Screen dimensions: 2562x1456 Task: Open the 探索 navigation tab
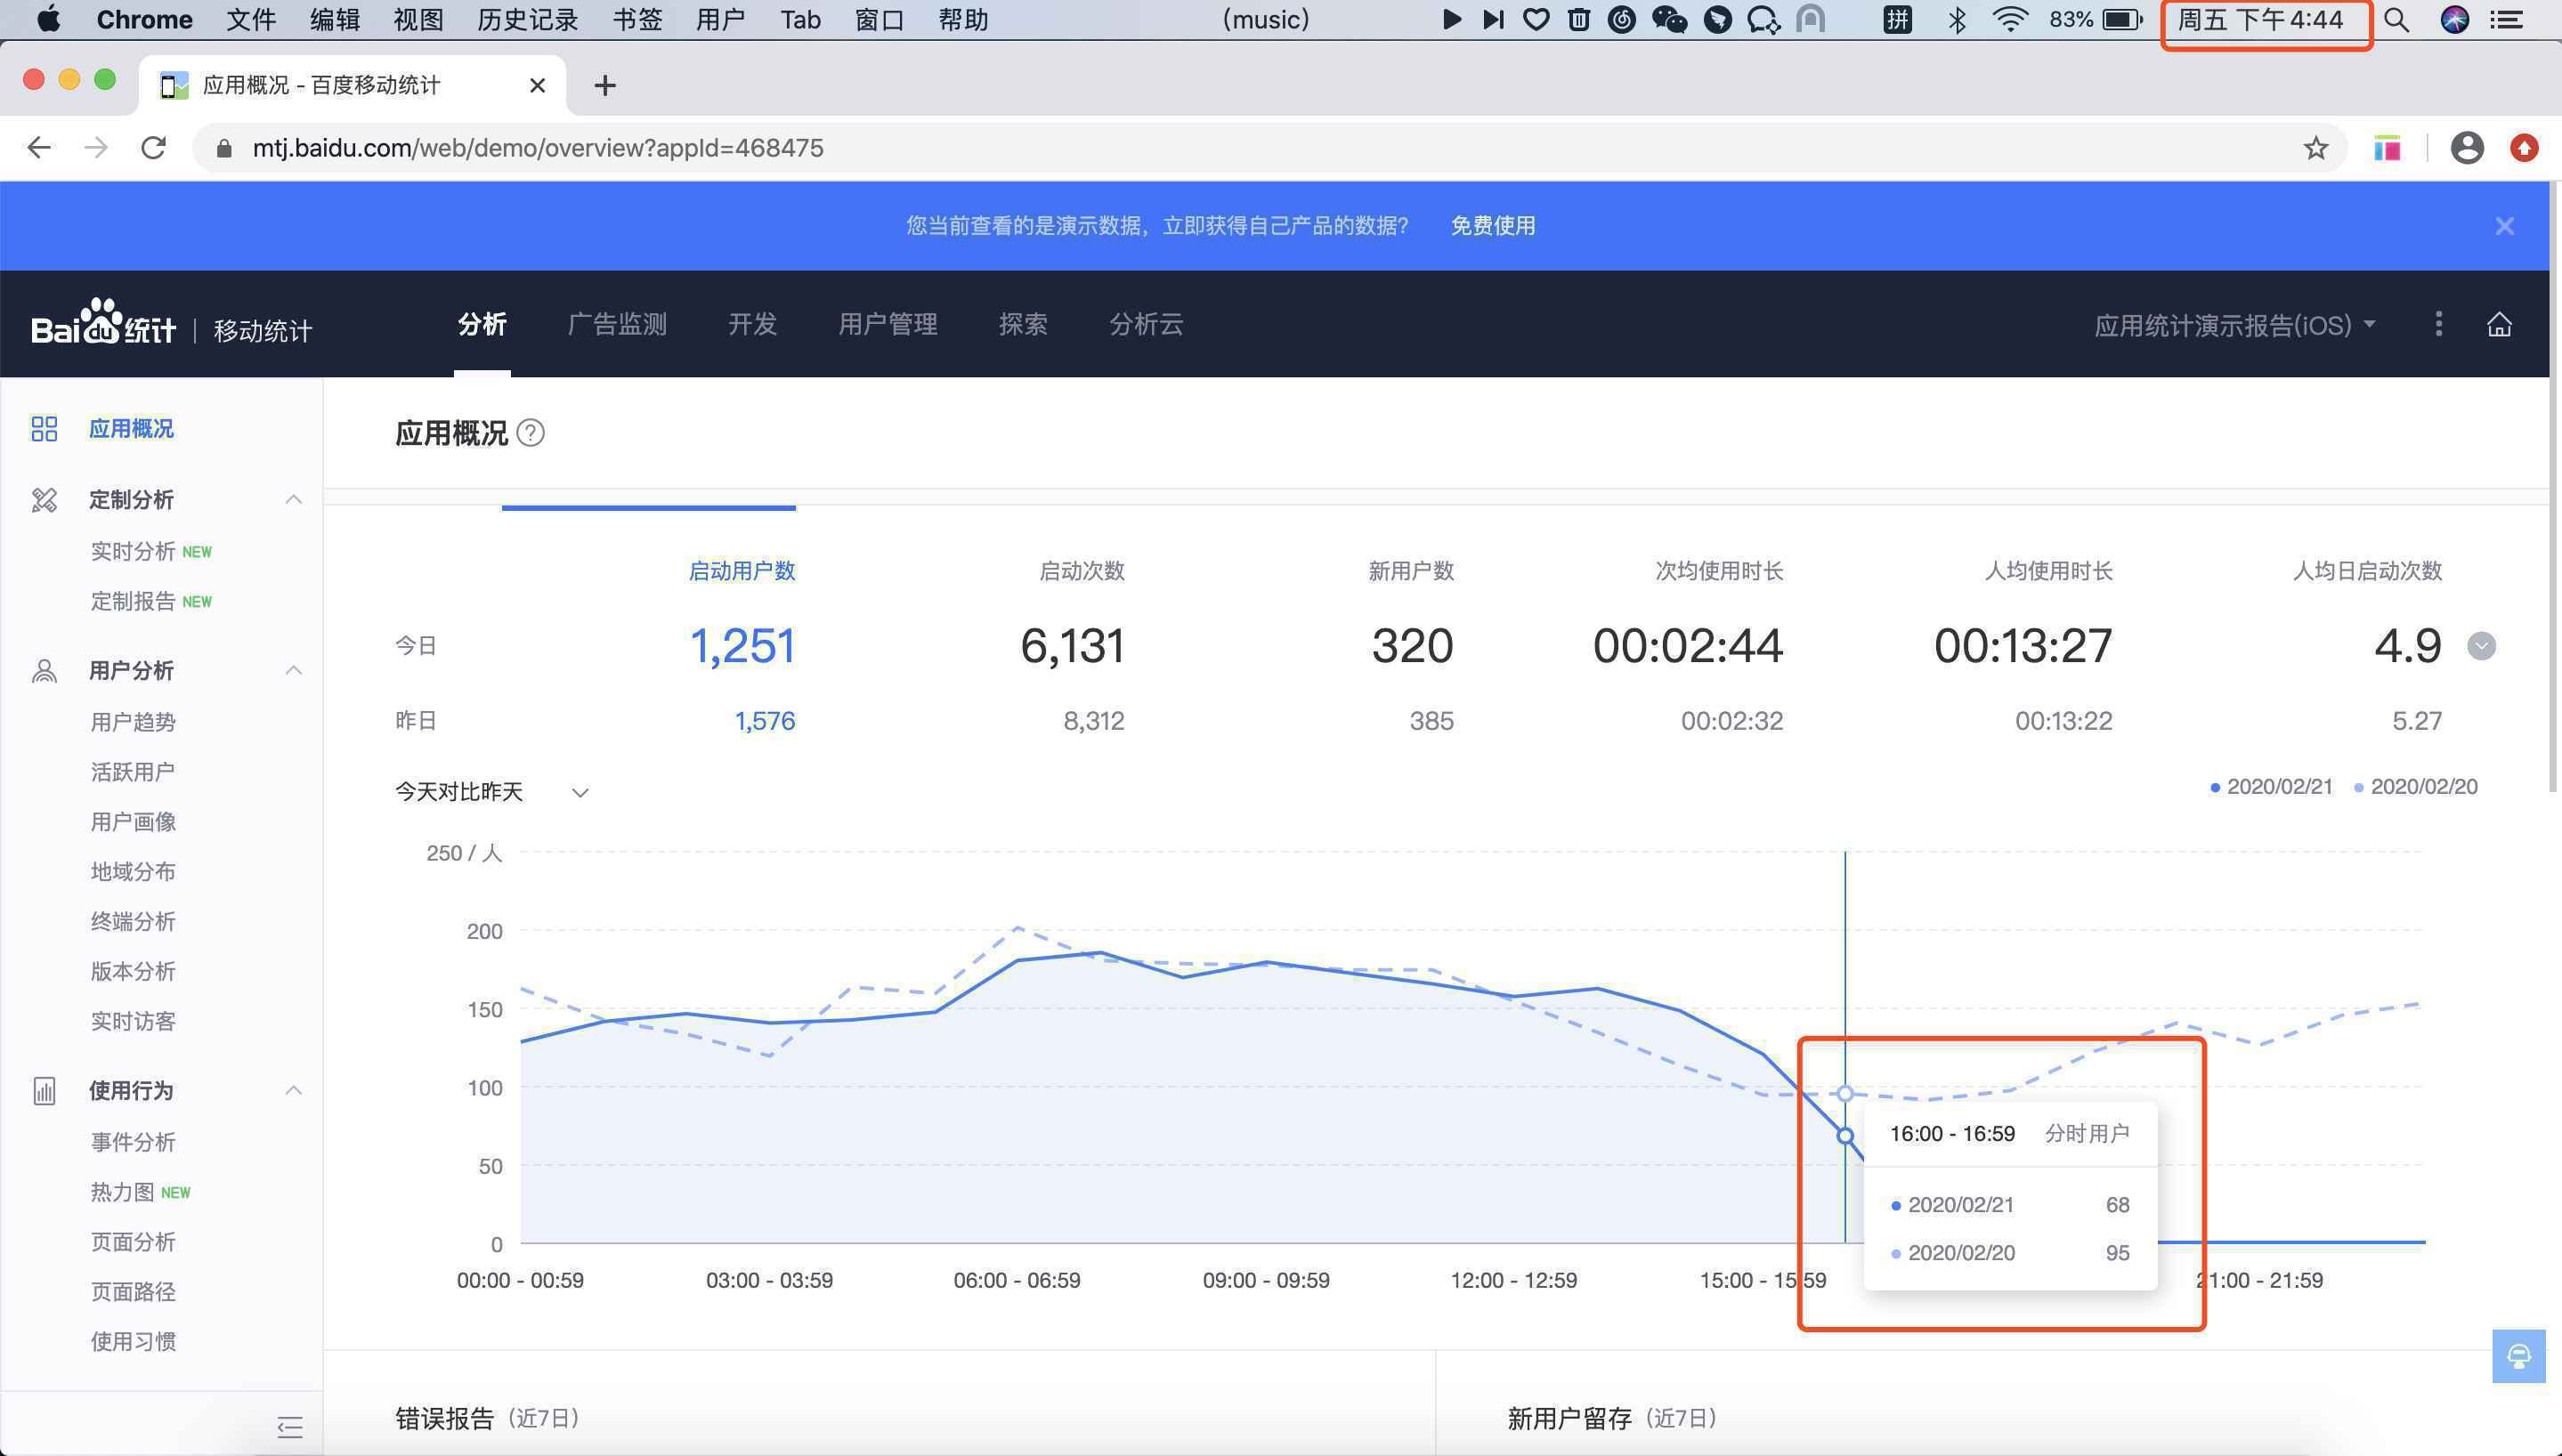(1023, 324)
